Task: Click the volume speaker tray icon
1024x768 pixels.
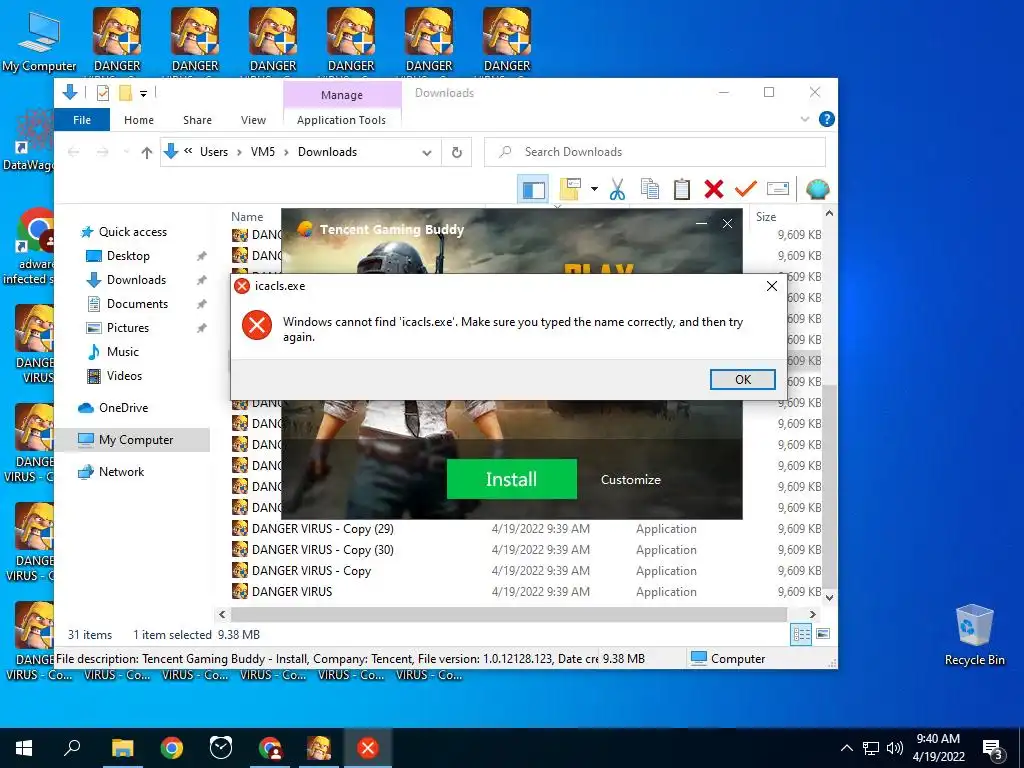Action: click(895, 748)
